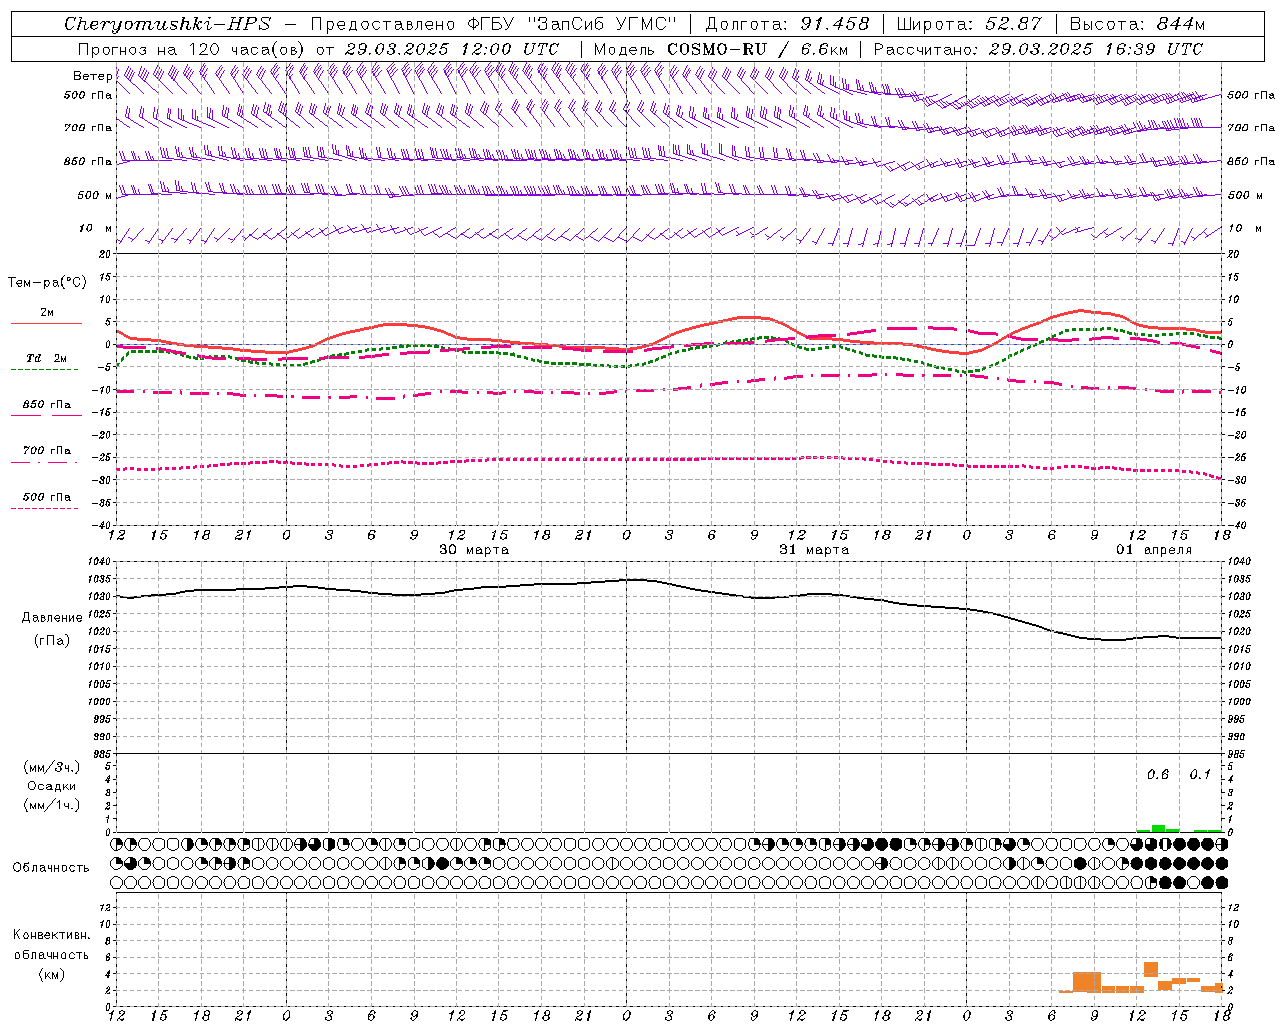This screenshot has height=1024, width=1280.
Task: Click the Cheryomushki-HPS station title
Action: point(167,24)
